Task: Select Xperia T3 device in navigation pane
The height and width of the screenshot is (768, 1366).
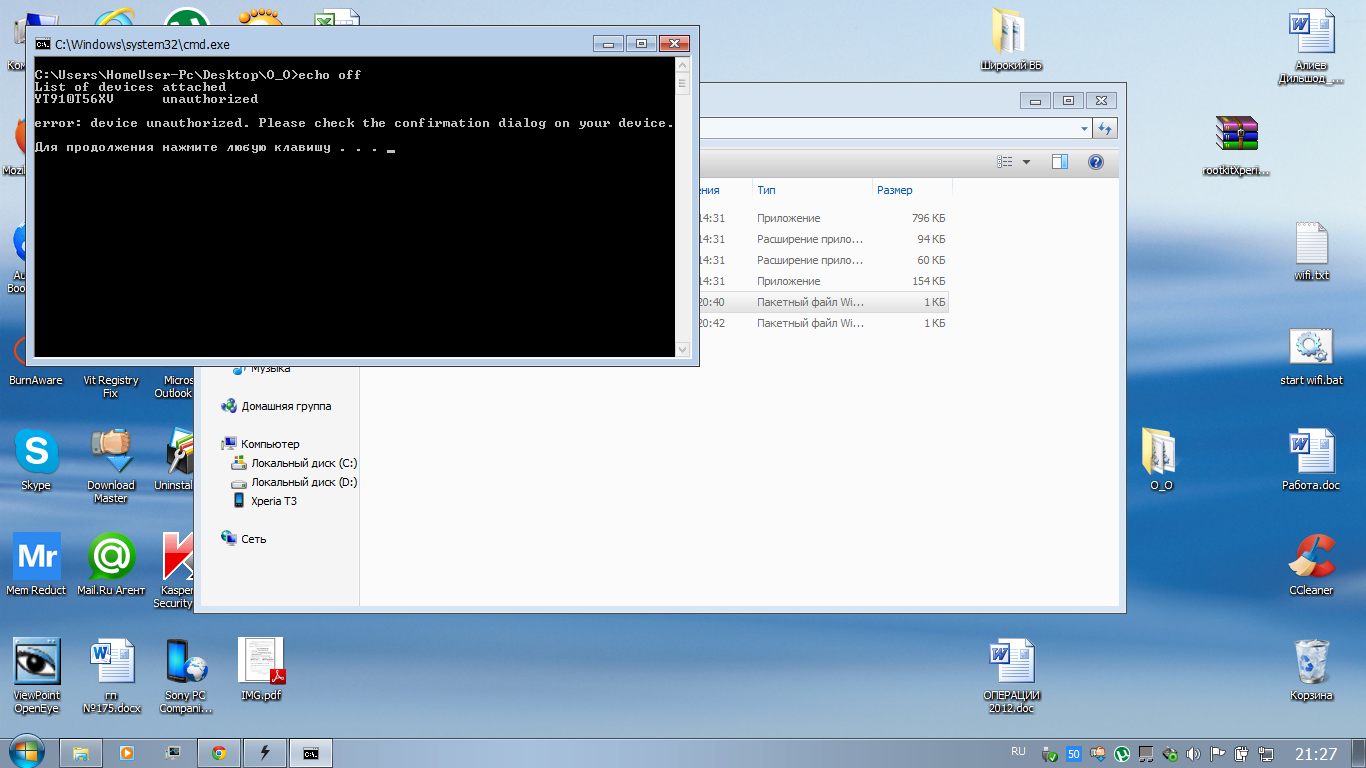Action: [x=273, y=501]
